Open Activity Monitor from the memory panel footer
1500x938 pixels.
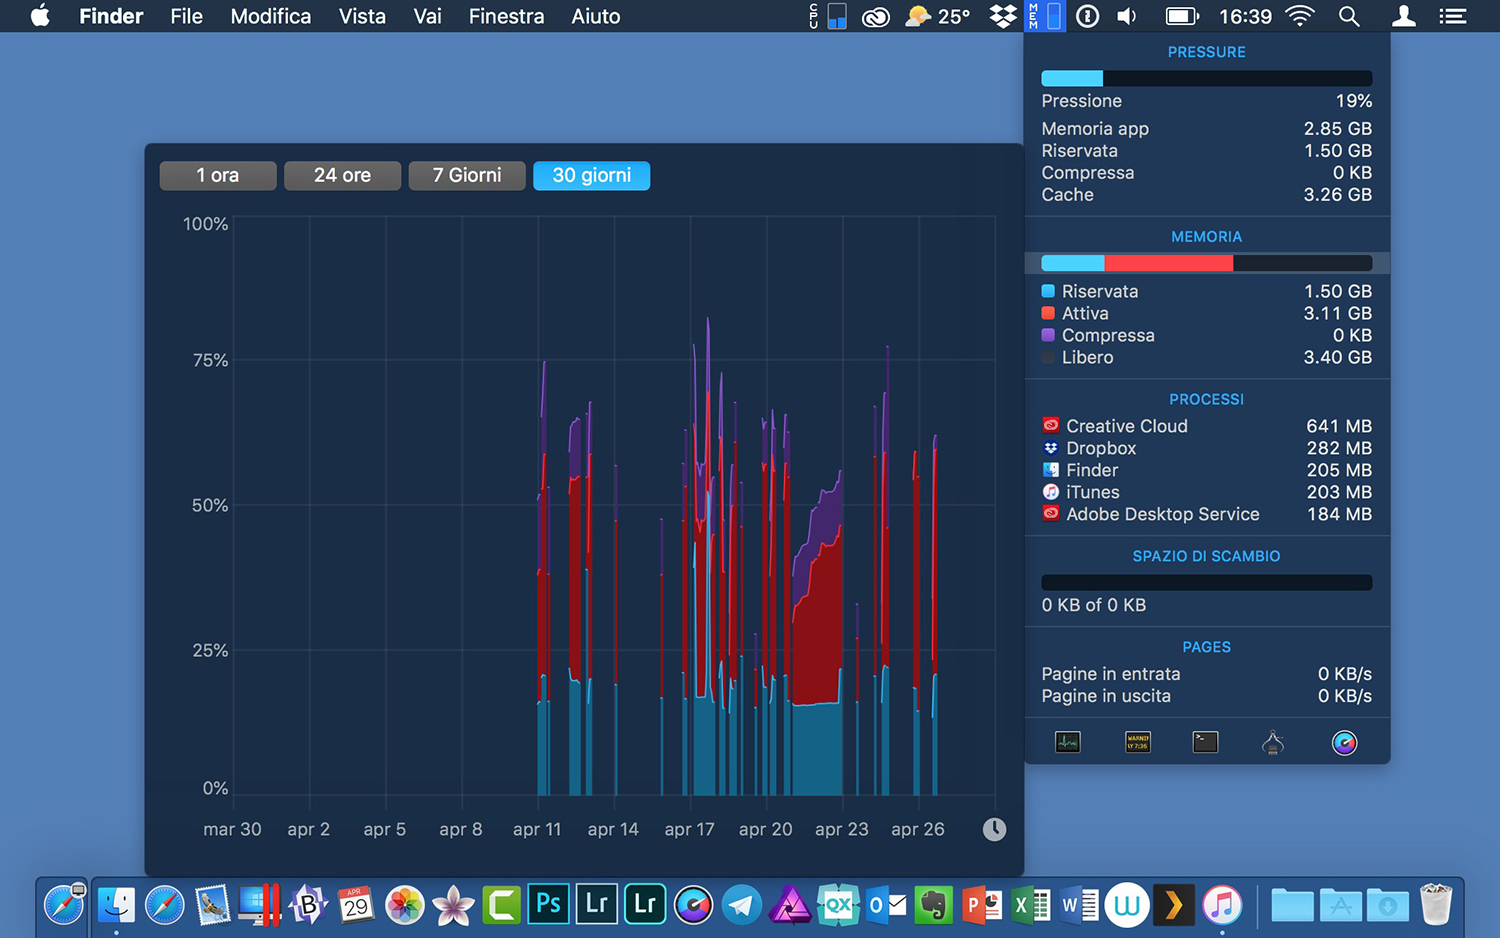pyautogui.click(x=1068, y=742)
